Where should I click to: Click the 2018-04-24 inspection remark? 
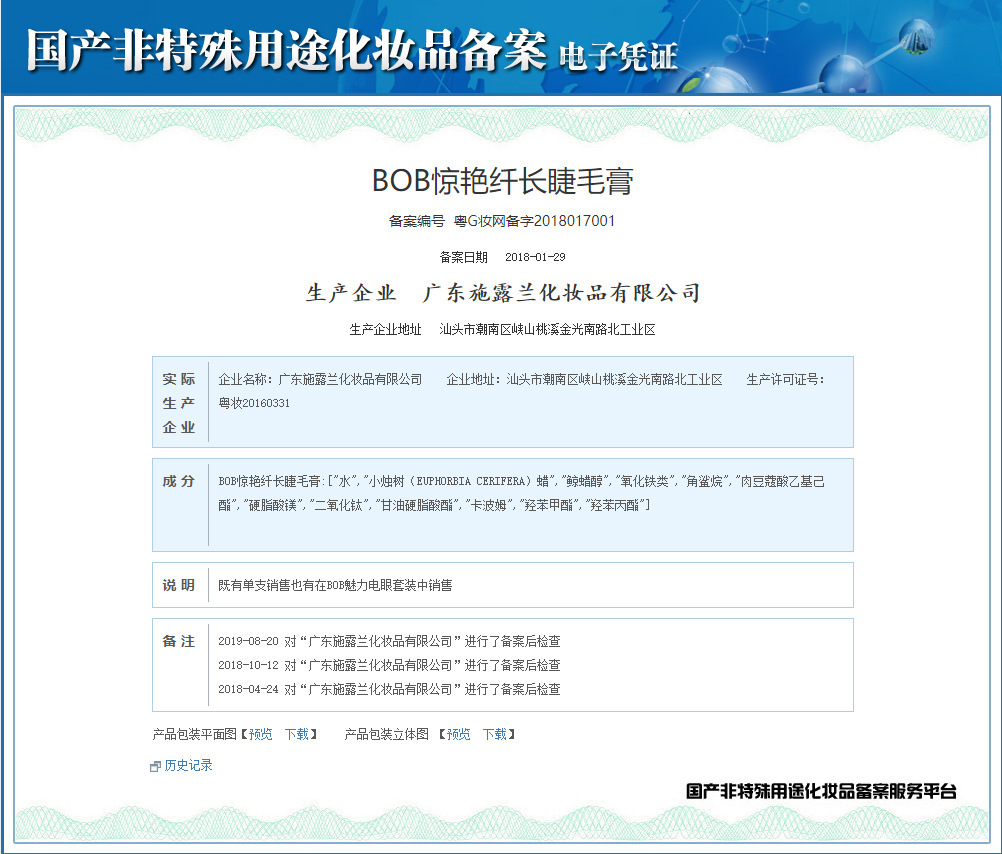(389, 689)
